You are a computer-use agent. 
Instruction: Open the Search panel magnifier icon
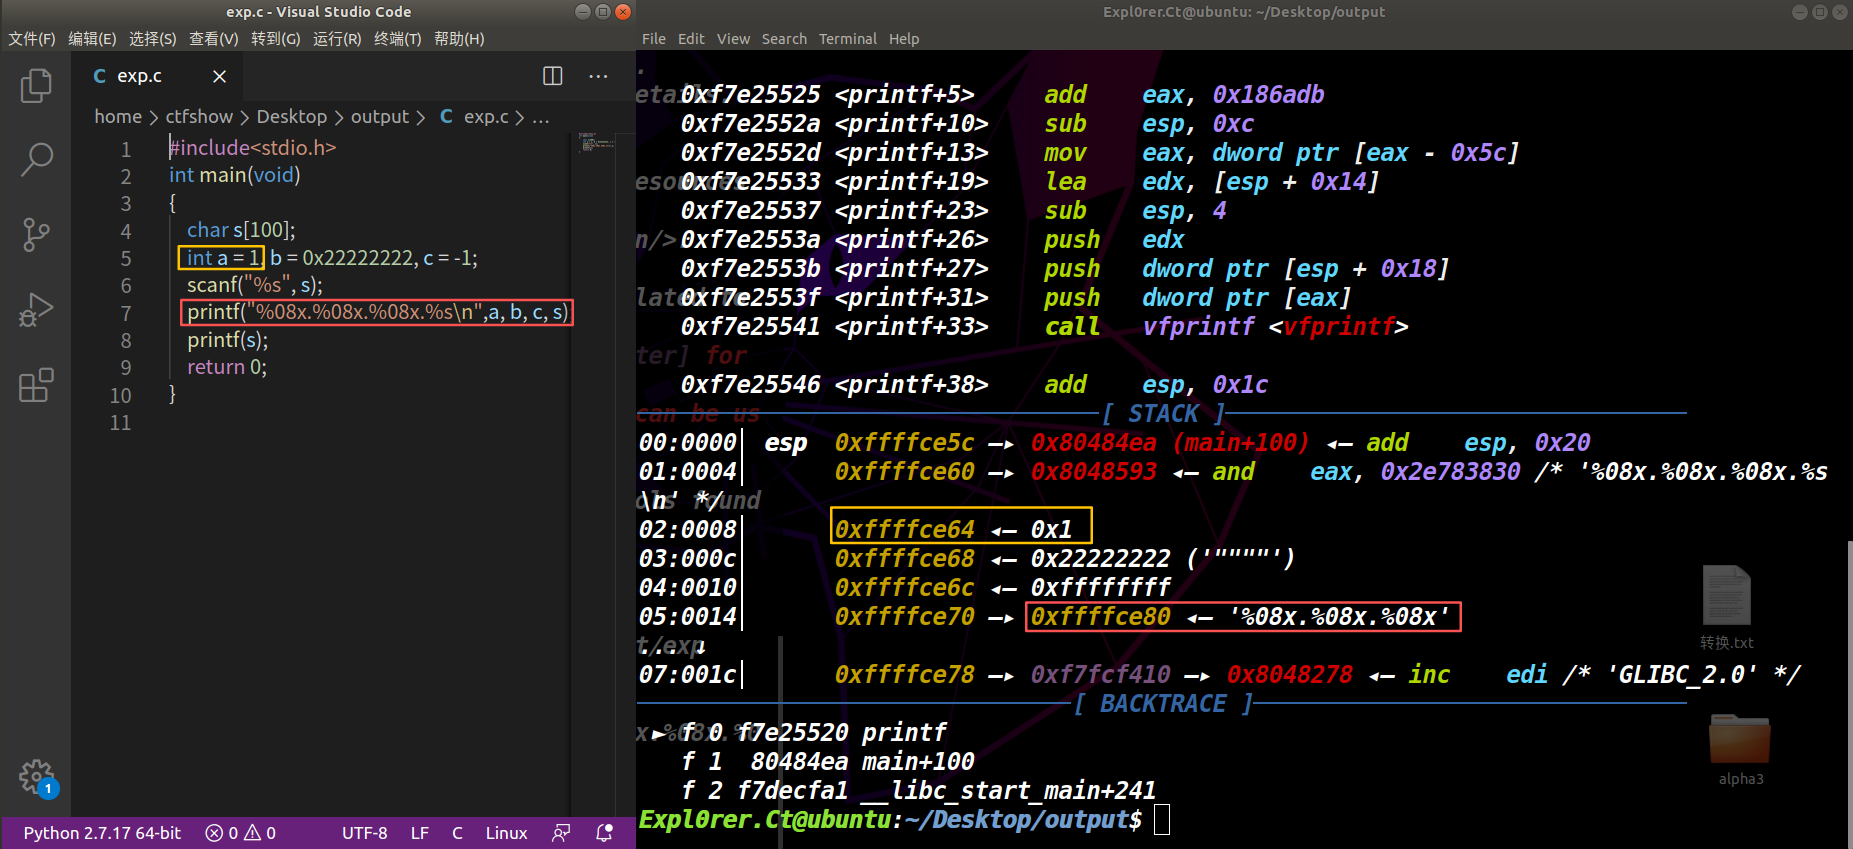point(36,159)
